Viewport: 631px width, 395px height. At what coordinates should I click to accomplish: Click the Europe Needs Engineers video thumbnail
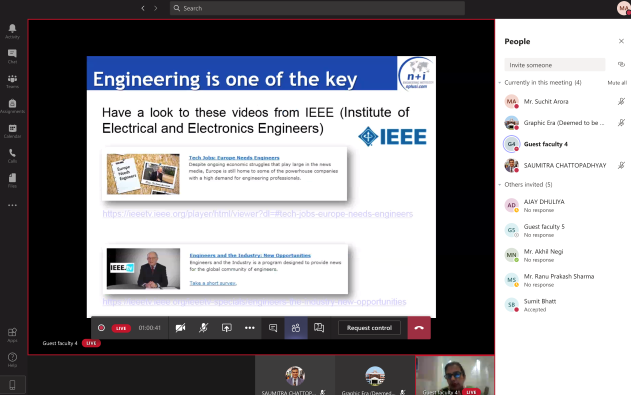(143, 174)
